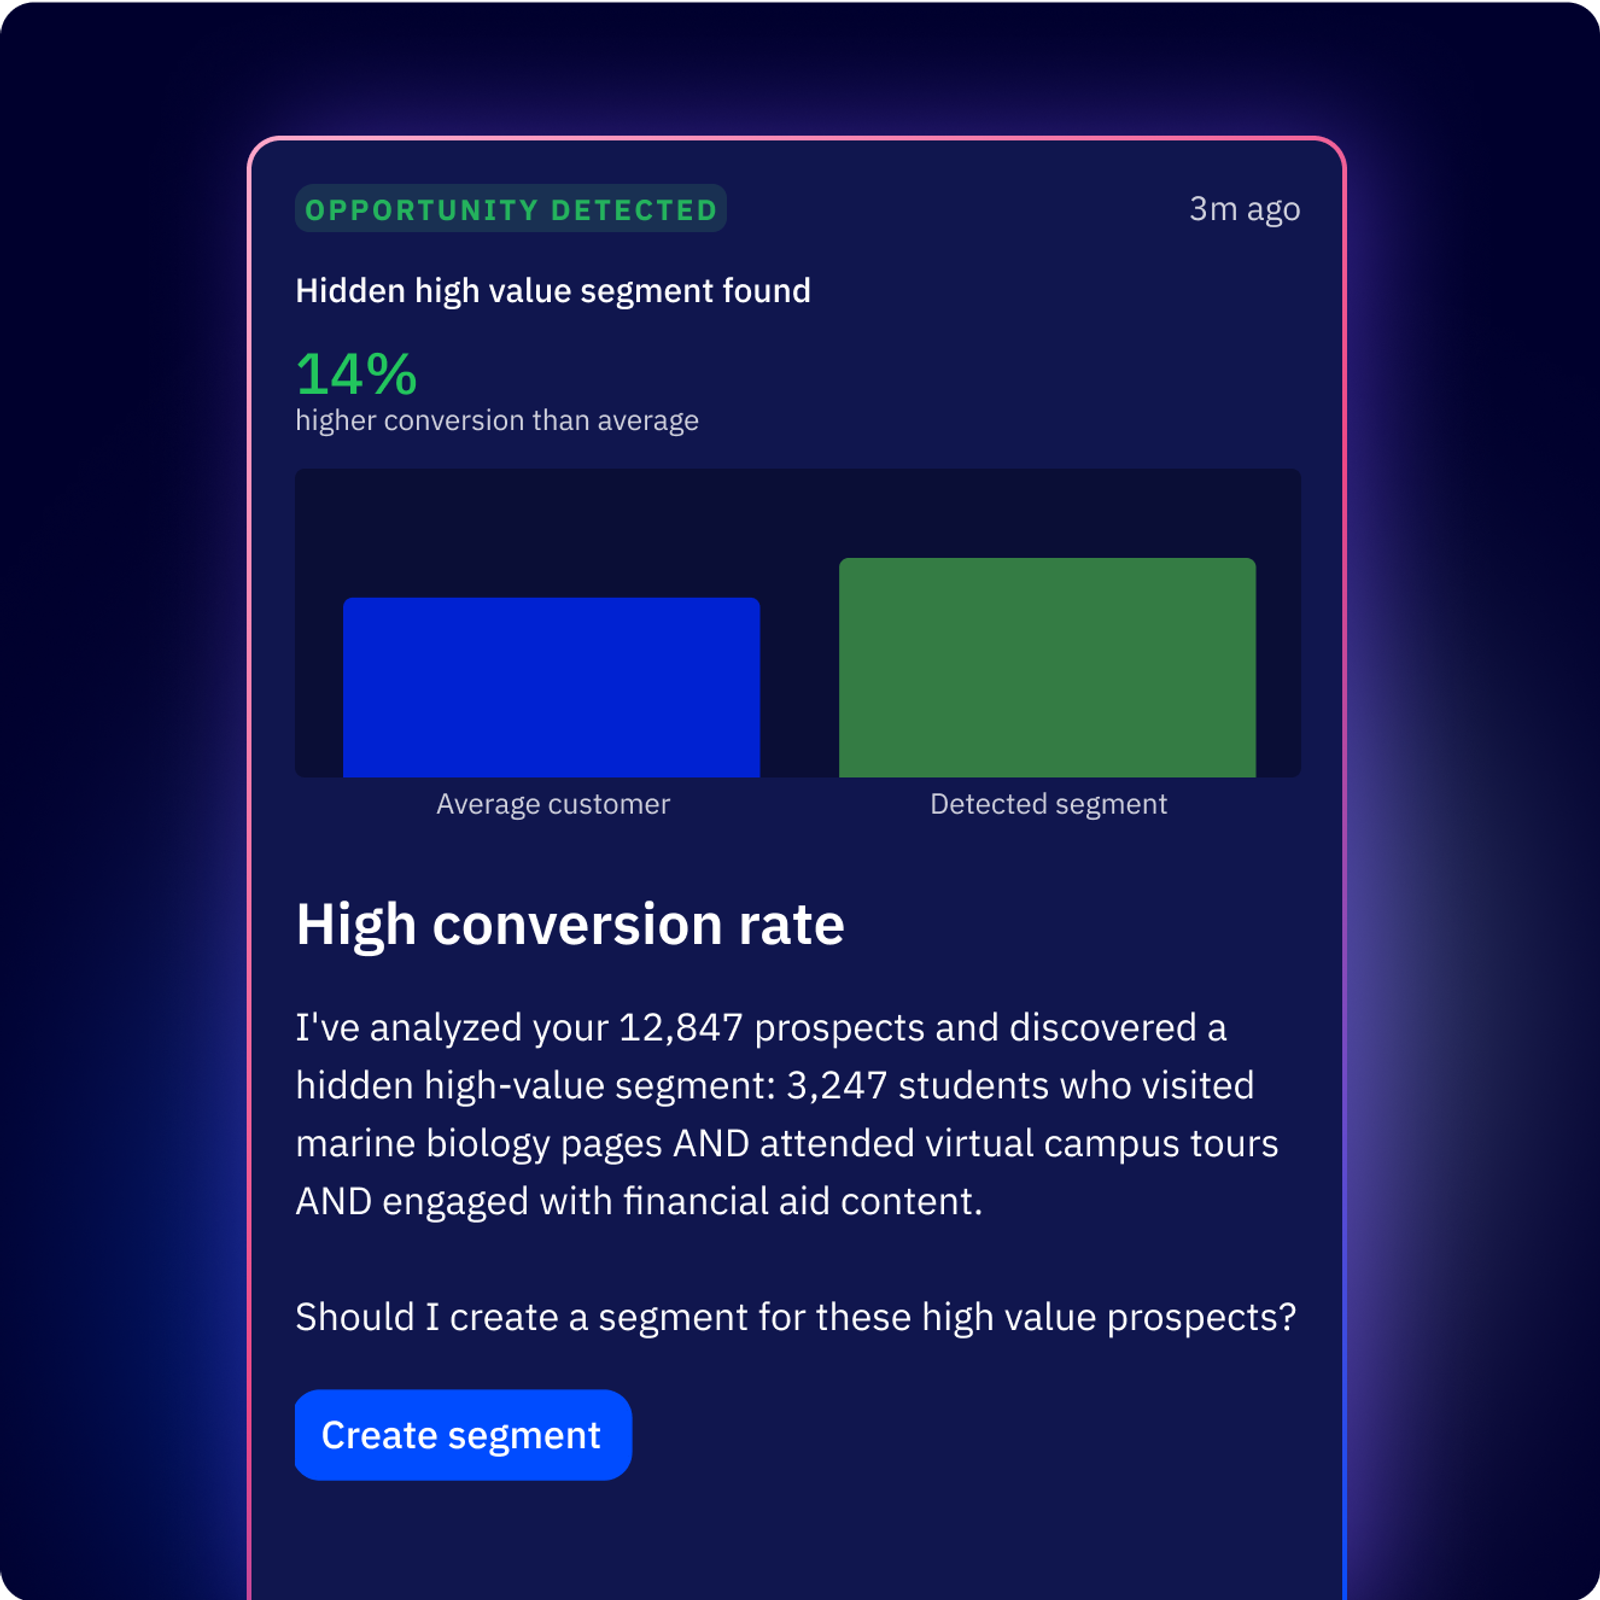Click the higher conversion than average caption
1600x1600 pixels.
click(x=497, y=421)
